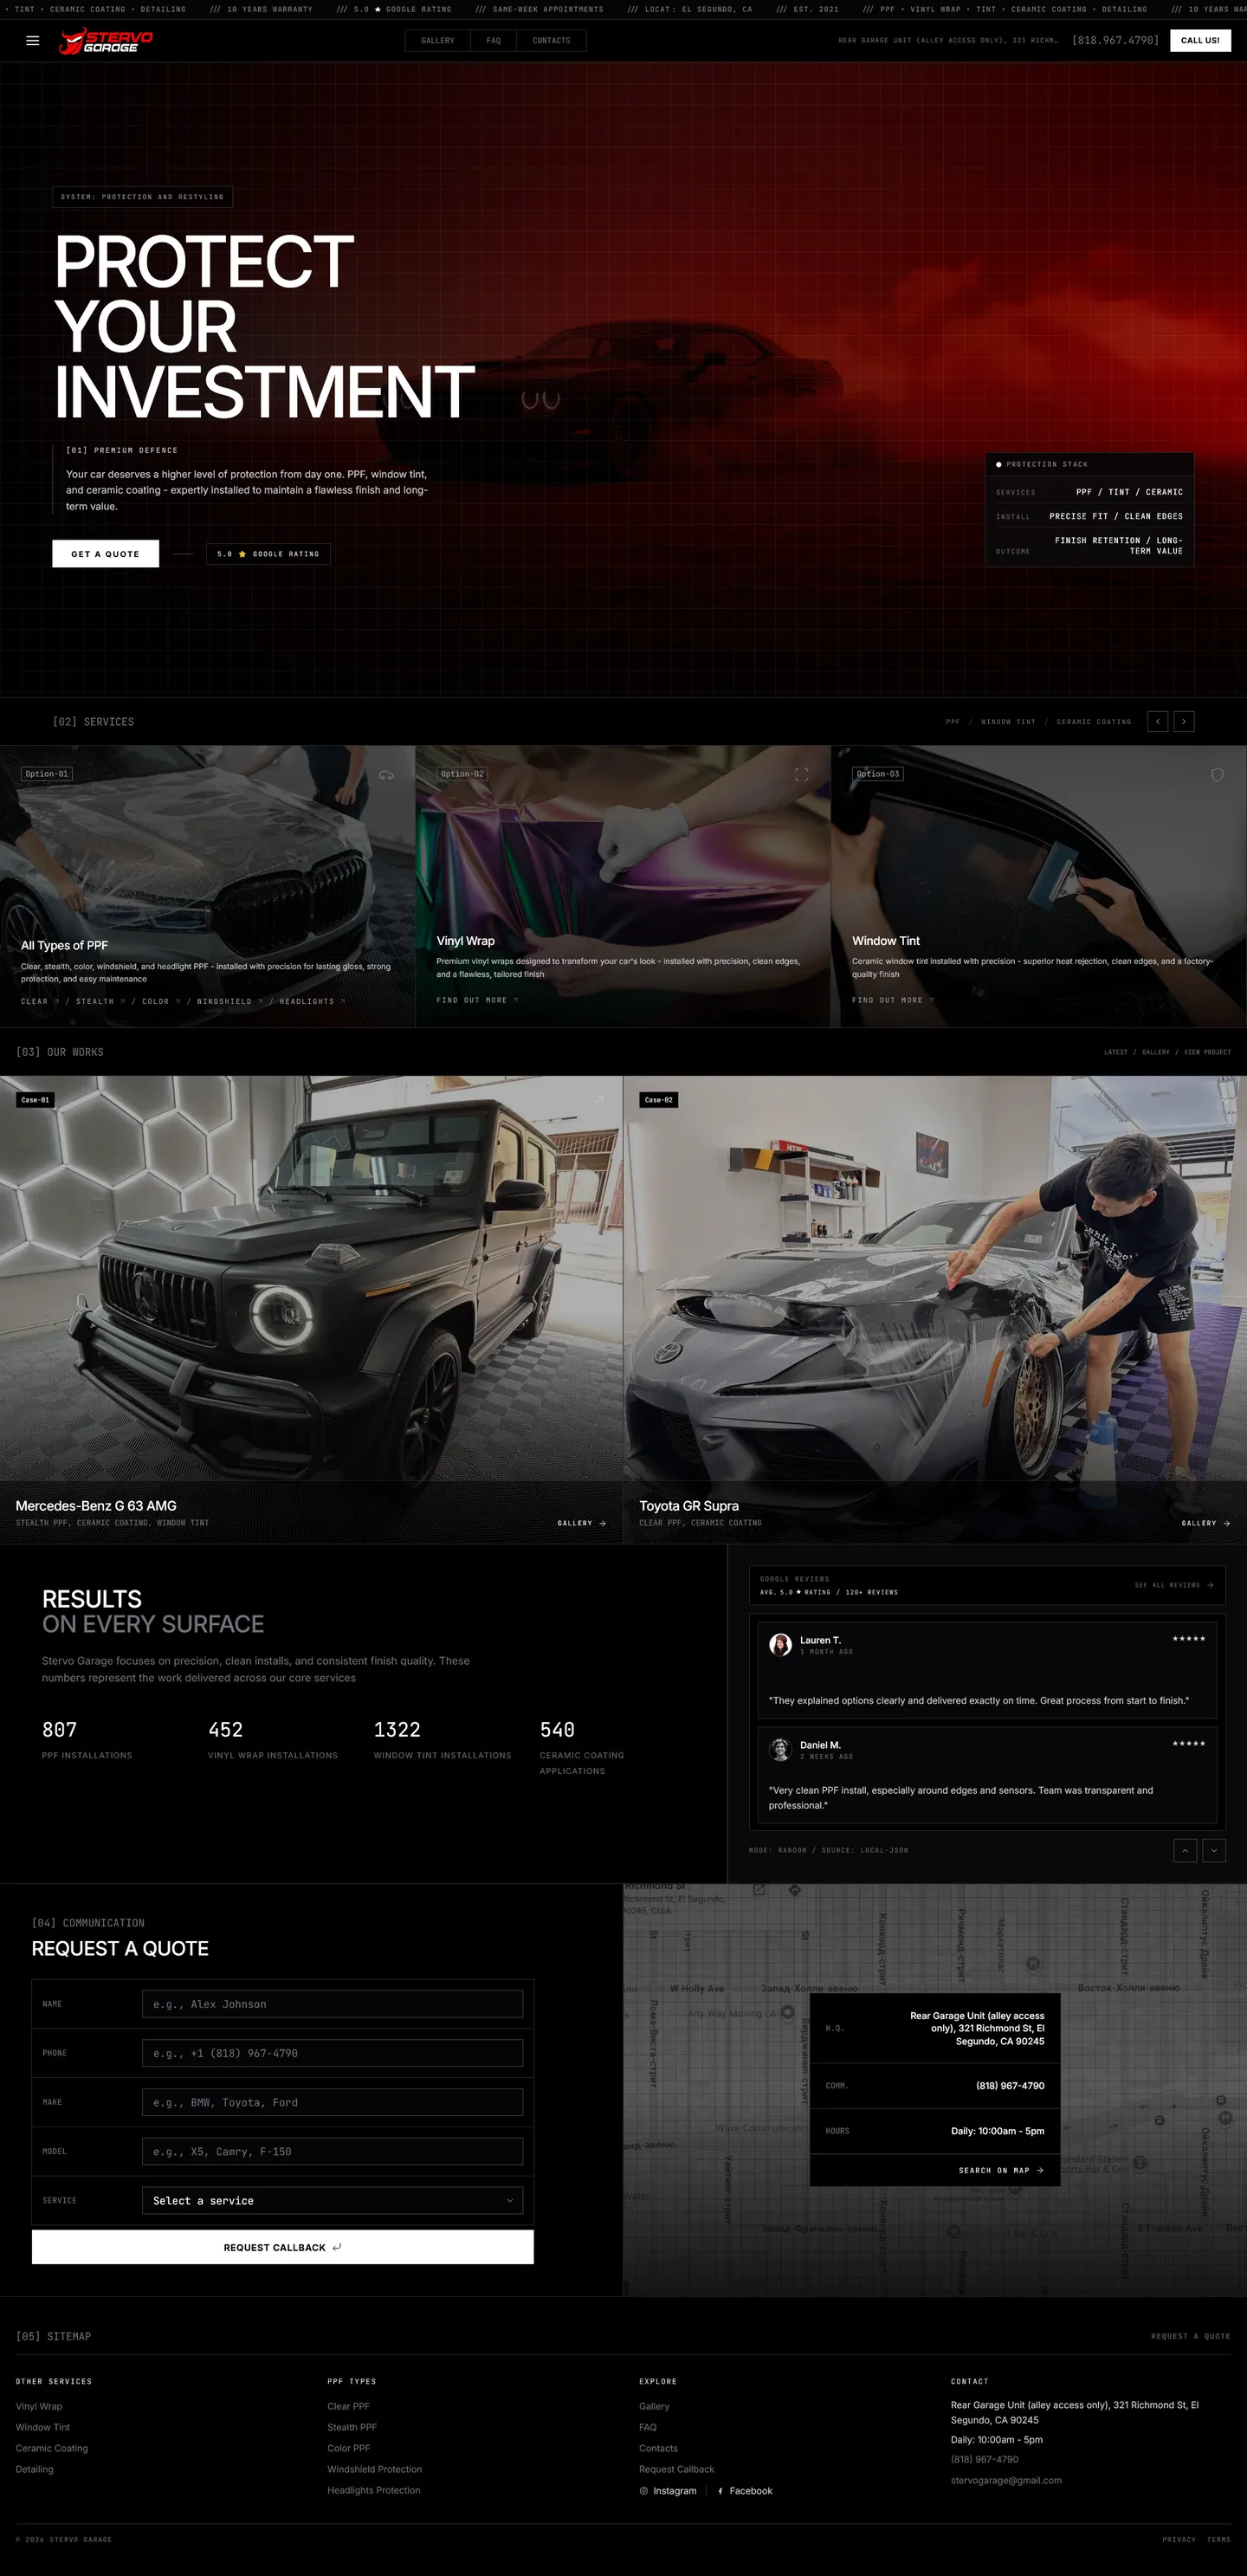Click the header phone number (818.967.4790)
1247x2576 pixels.
pyautogui.click(x=1115, y=41)
